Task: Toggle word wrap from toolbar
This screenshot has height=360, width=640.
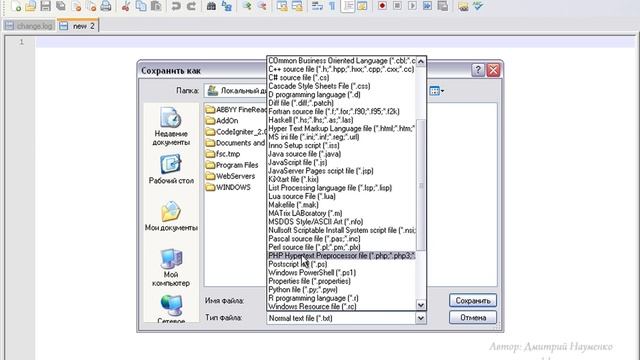Action: [x=317, y=6]
